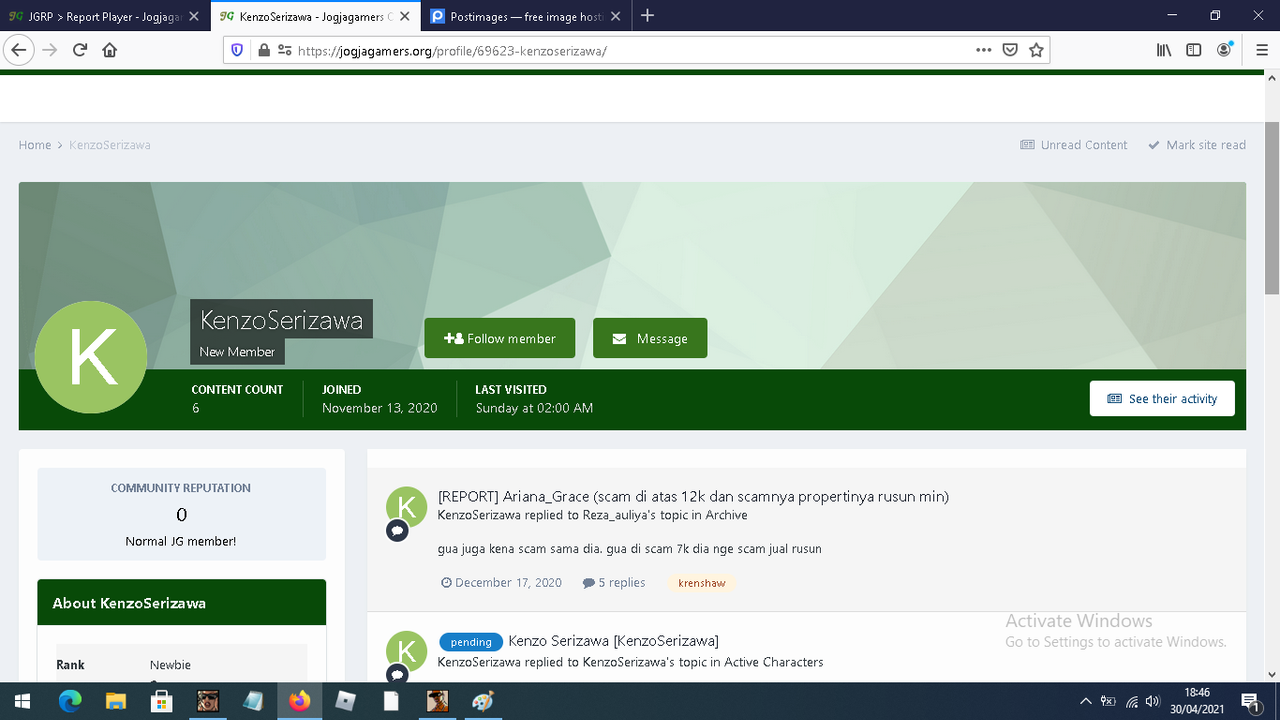Open the site permissions icon in the address bar
This screenshot has width=1280, height=720.
tap(285, 50)
